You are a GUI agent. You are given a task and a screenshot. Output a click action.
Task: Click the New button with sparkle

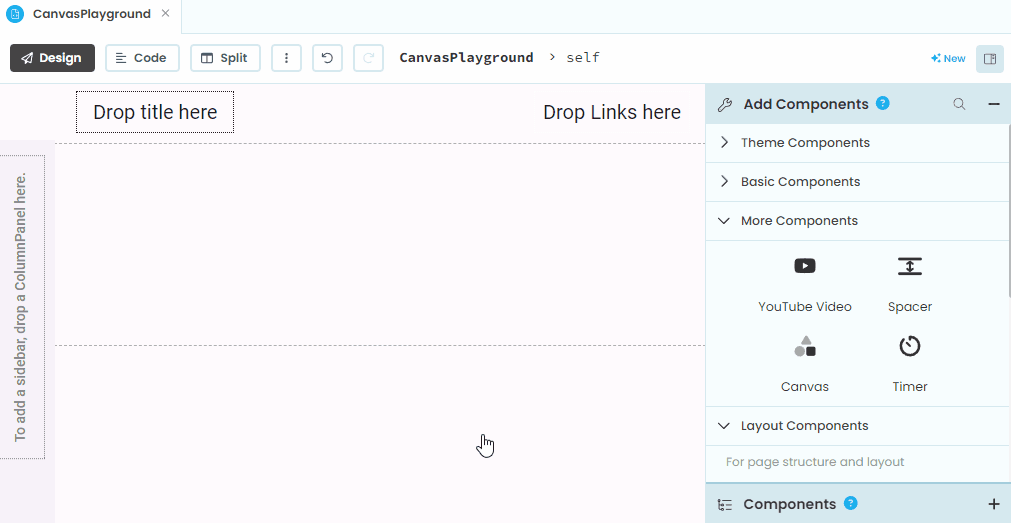coord(948,59)
